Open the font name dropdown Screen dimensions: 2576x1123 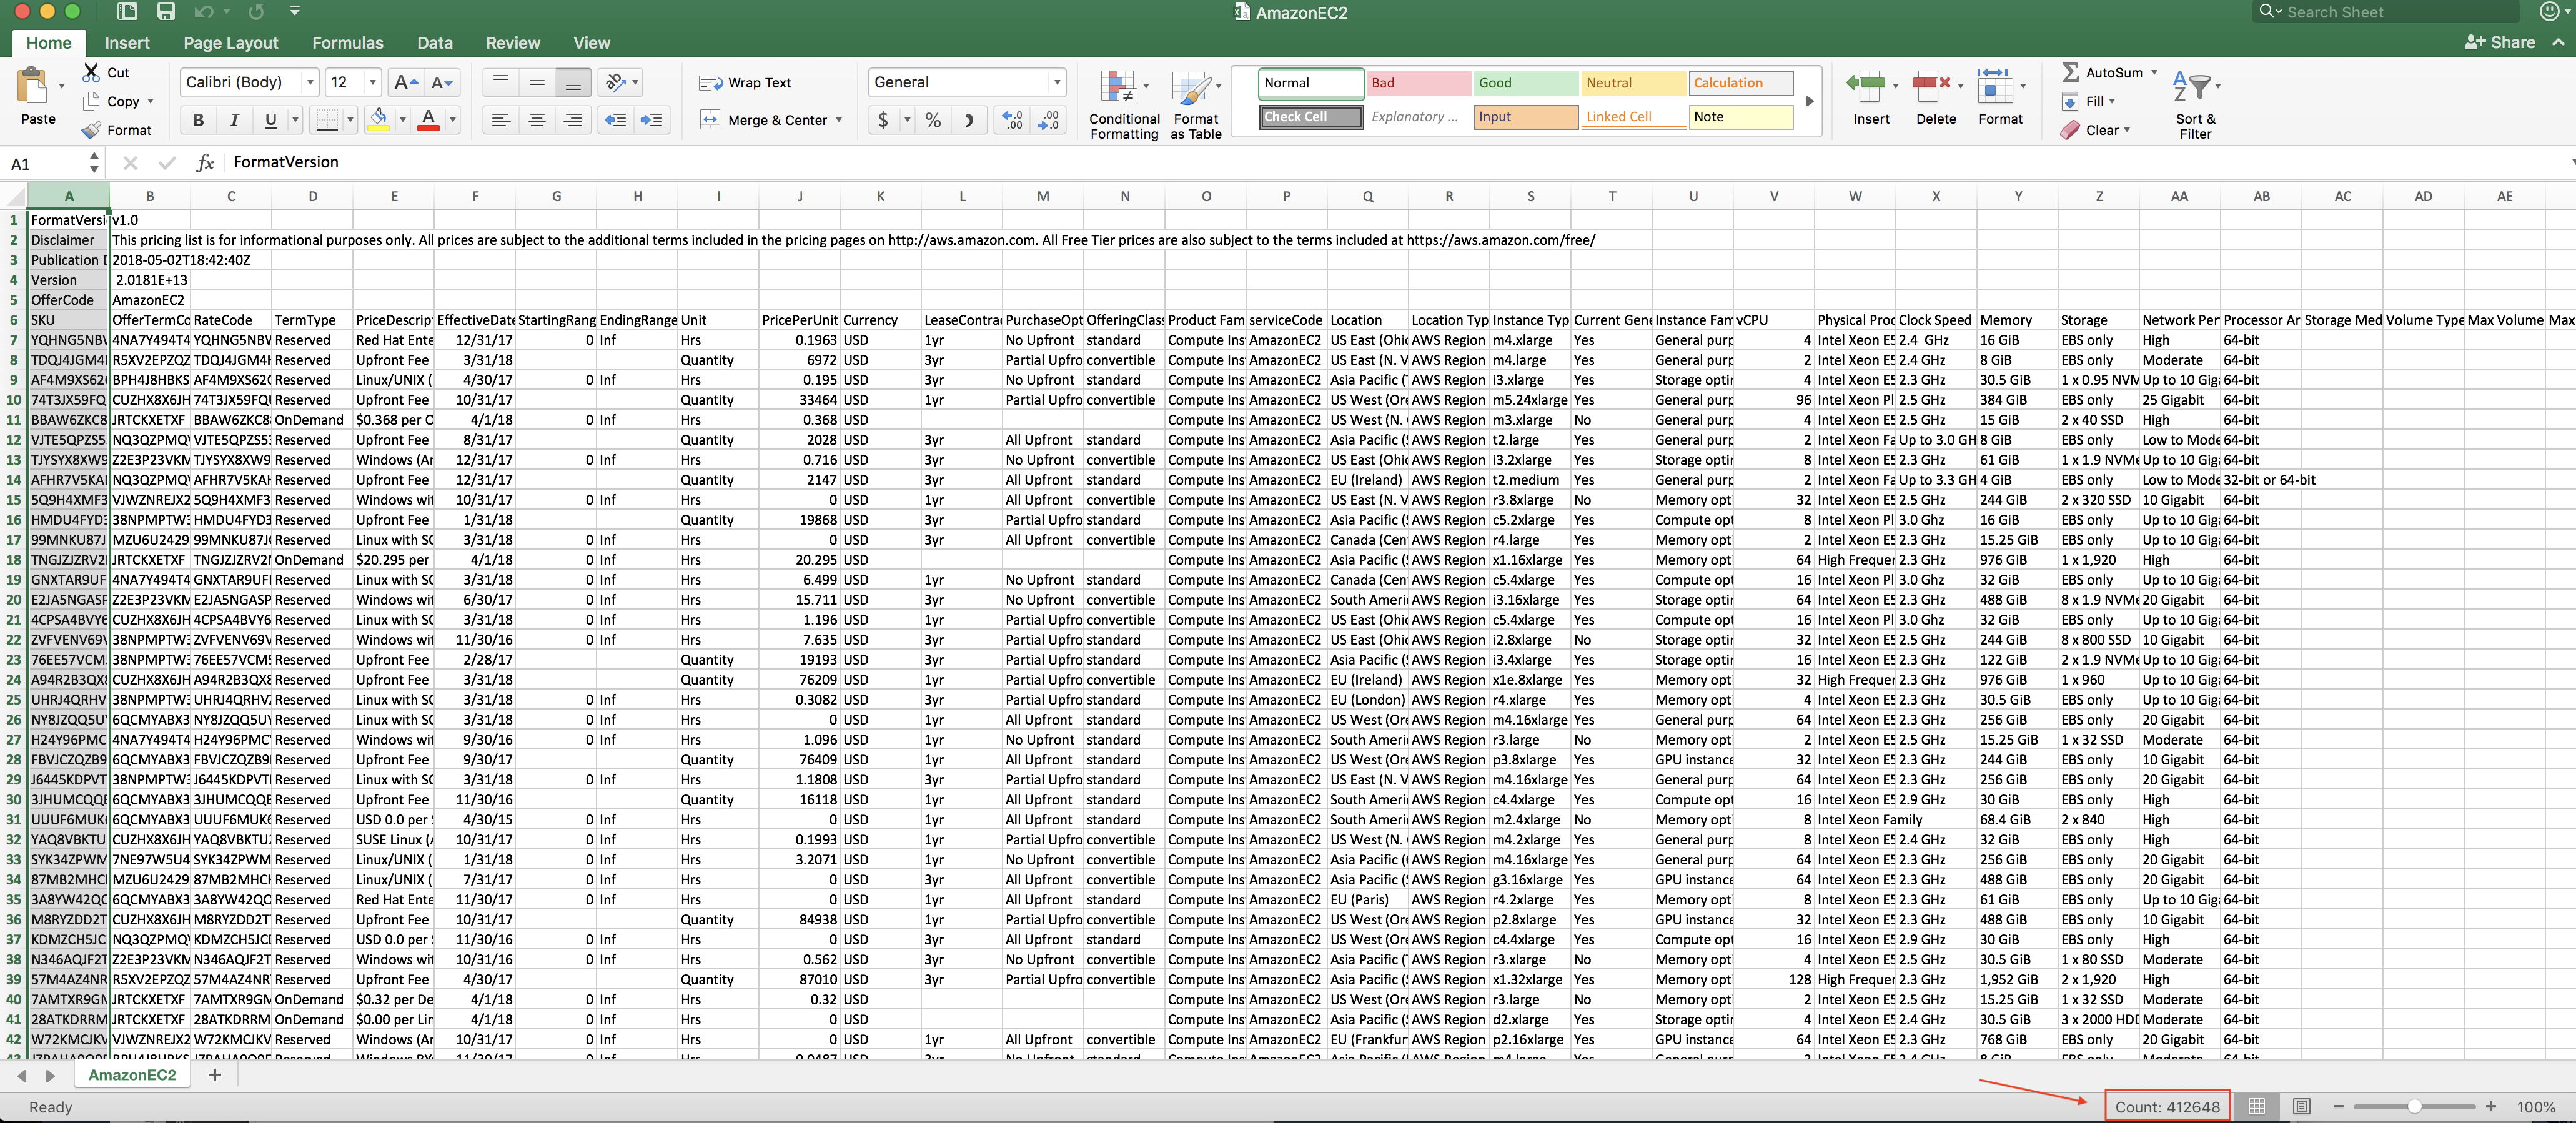(310, 82)
